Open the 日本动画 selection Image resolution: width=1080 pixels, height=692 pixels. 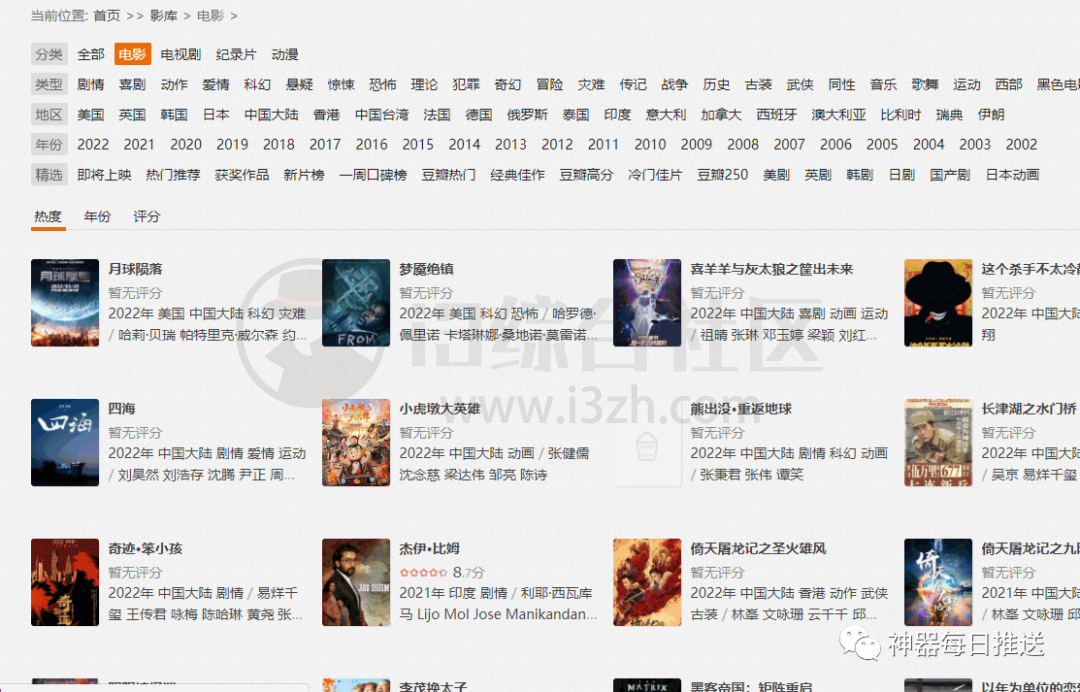[1012, 175]
